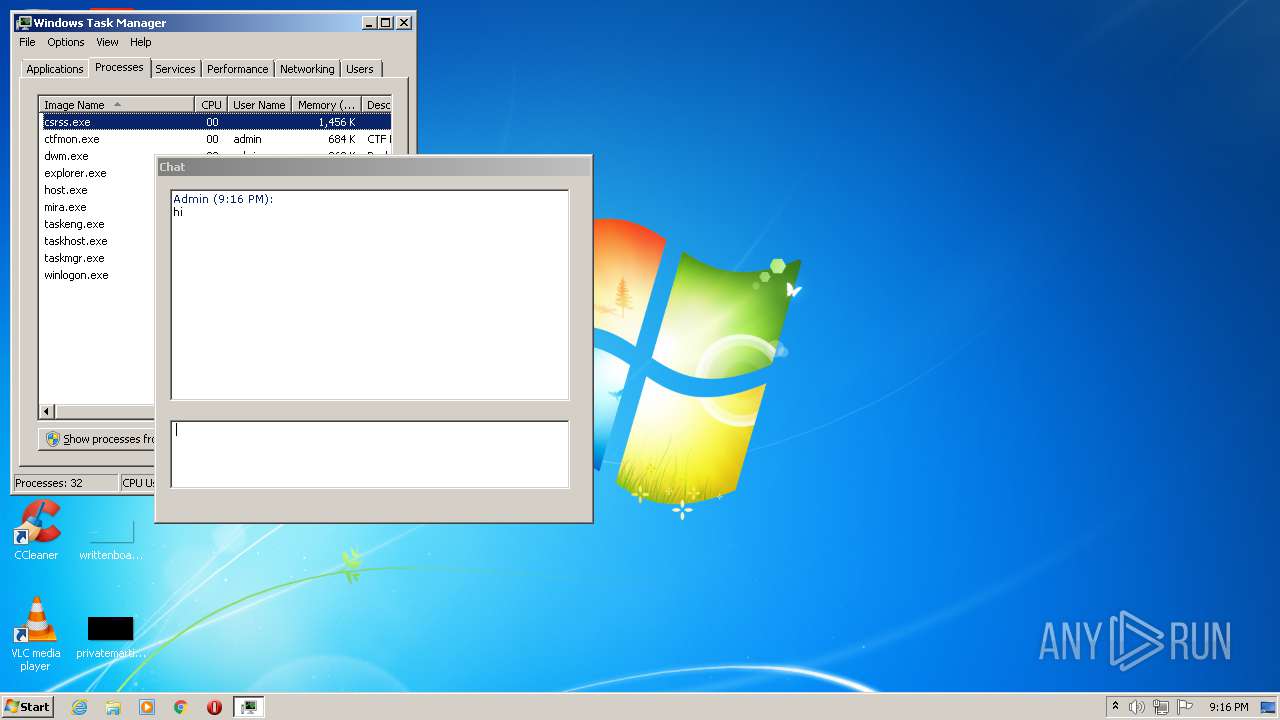Switch to Task Manager taskbar button
The image size is (1280, 720).
coord(248,707)
